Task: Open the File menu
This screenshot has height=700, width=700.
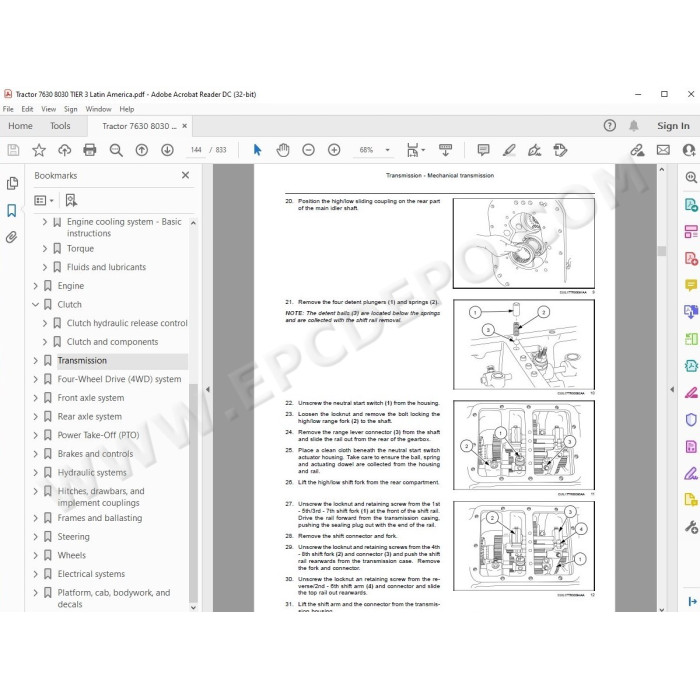Action: (8, 109)
